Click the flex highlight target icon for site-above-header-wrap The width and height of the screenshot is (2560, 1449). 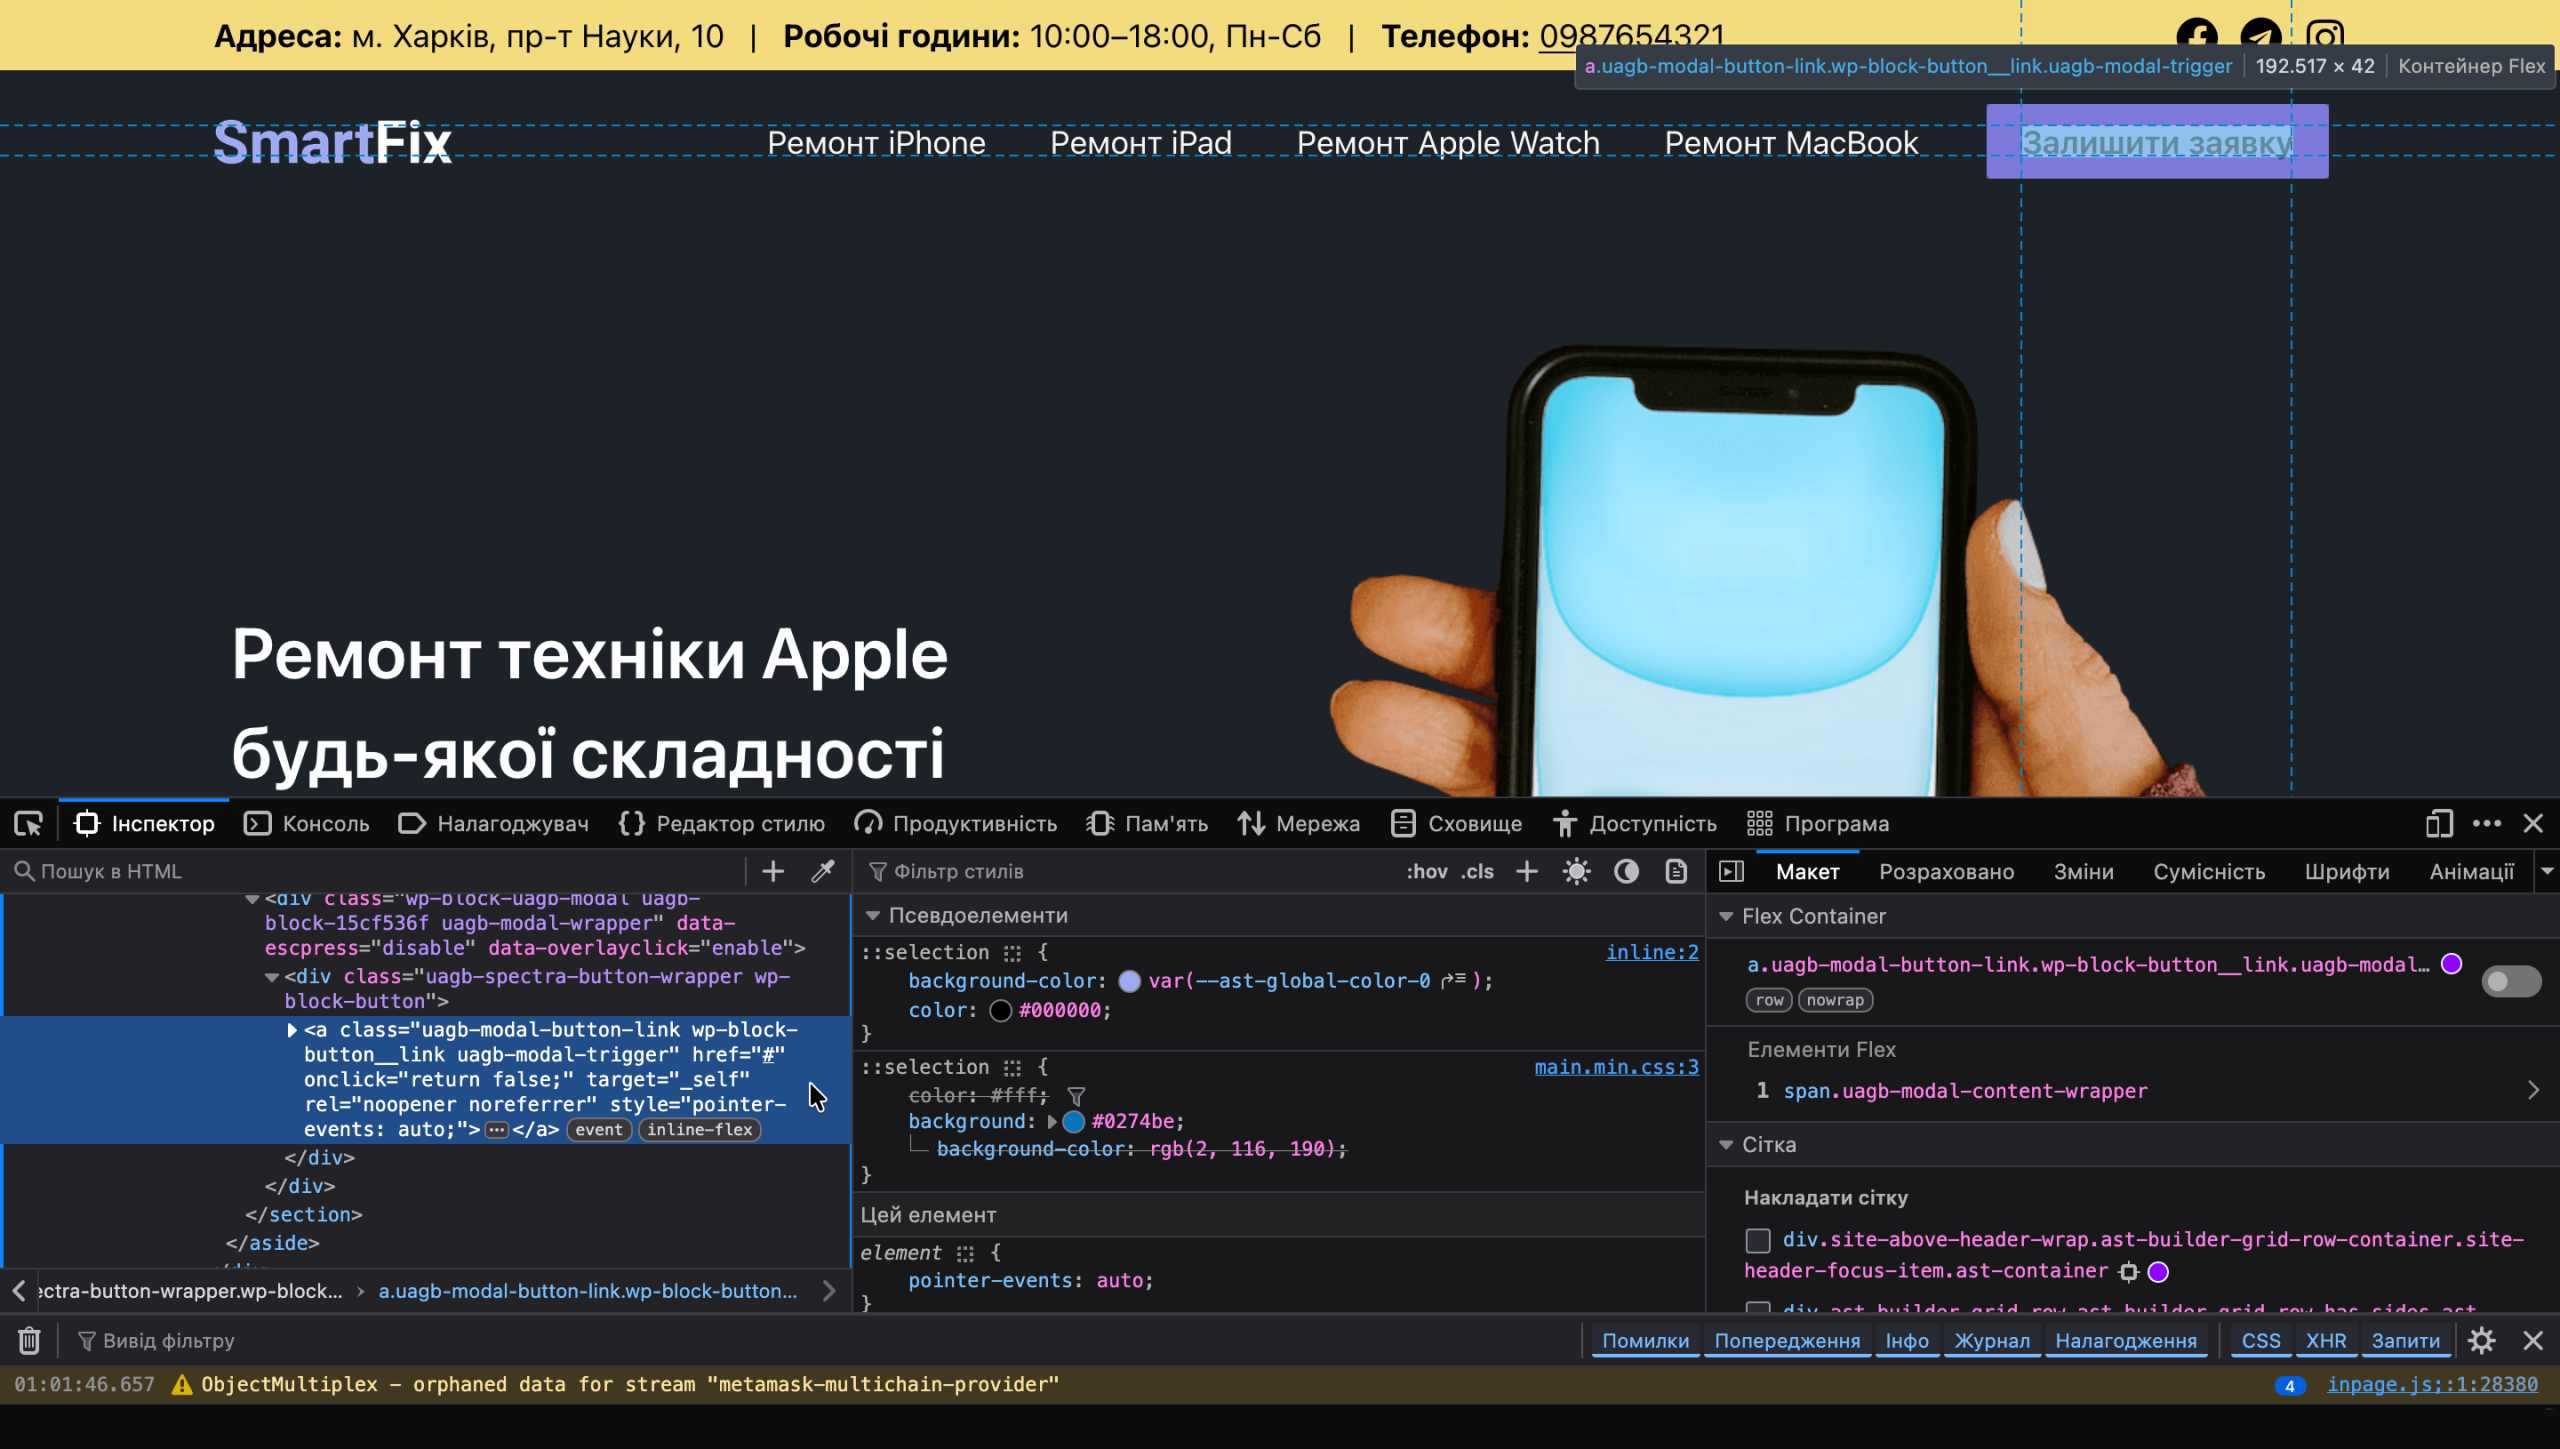[x=2129, y=1271]
